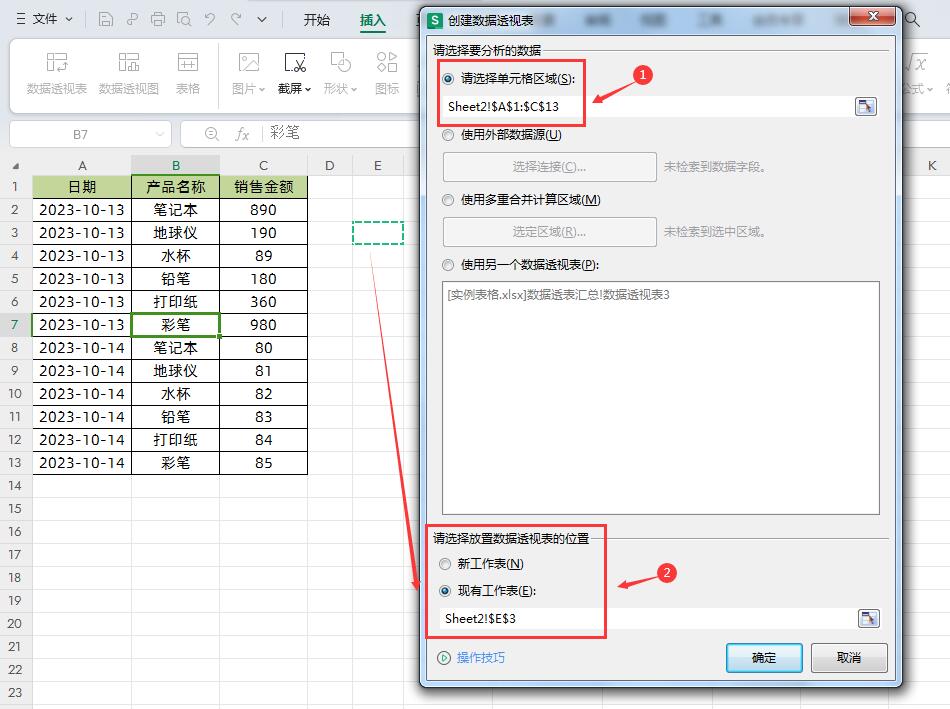Click the 取消 button
The width and height of the screenshot is (950, 709).
(x=849, y=657)
